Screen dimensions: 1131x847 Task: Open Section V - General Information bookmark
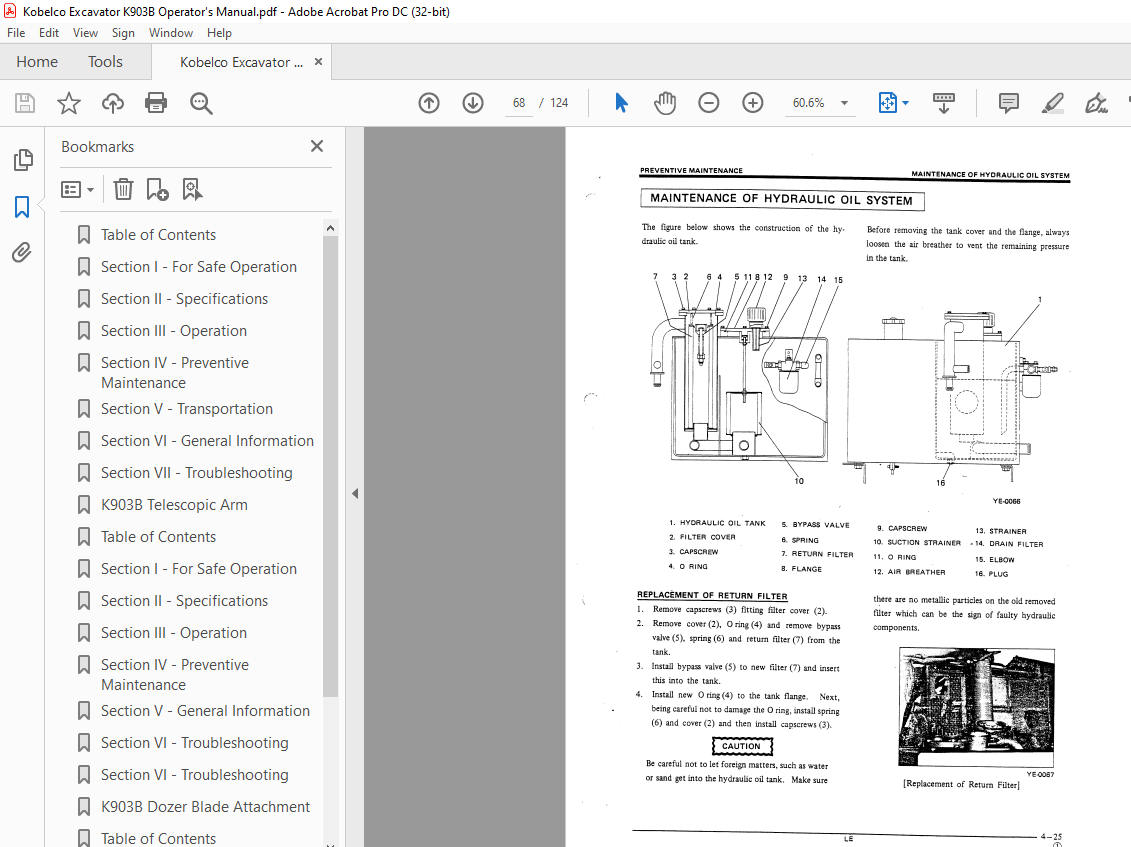point(205,711)
